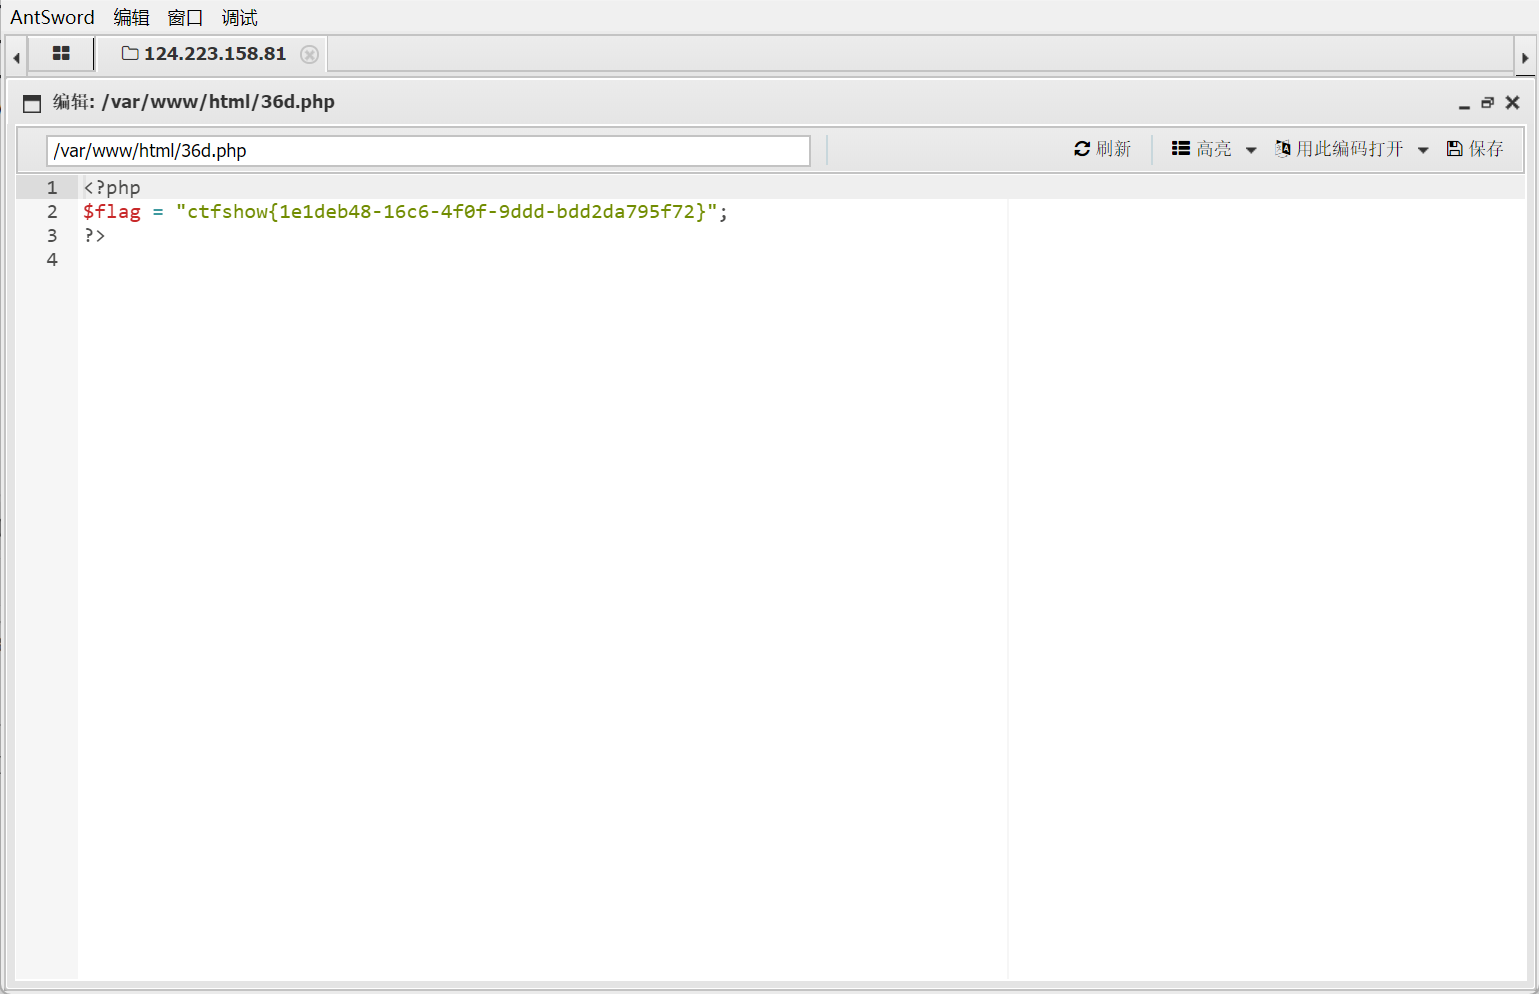Minimize the 36d.php editor window
This screenshot has height=994, width=1539.
coord(1464,104)
